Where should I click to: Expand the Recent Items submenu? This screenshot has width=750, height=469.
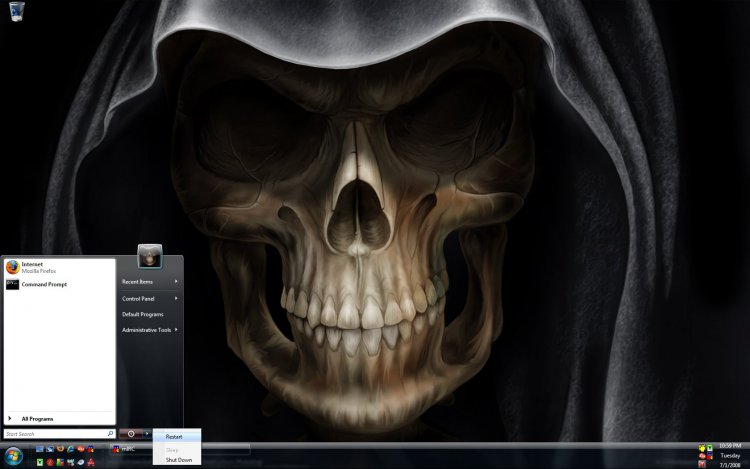[x=150, y=282]
